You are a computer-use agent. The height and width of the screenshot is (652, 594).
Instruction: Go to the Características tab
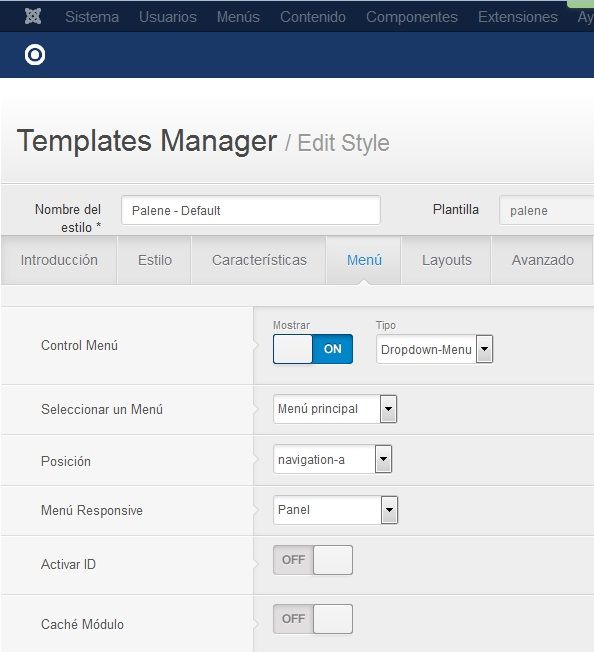[x=259, y=260]
